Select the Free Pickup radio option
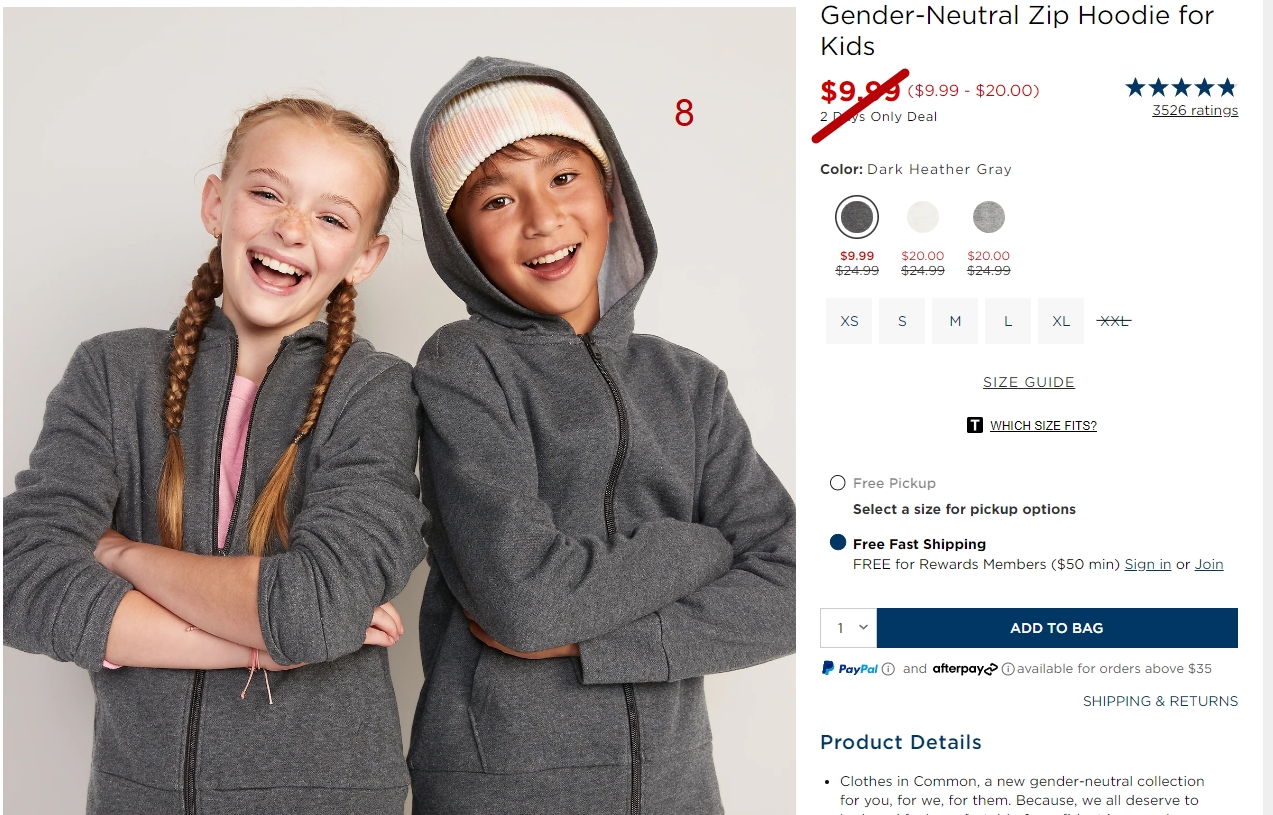 click(838, 483)
